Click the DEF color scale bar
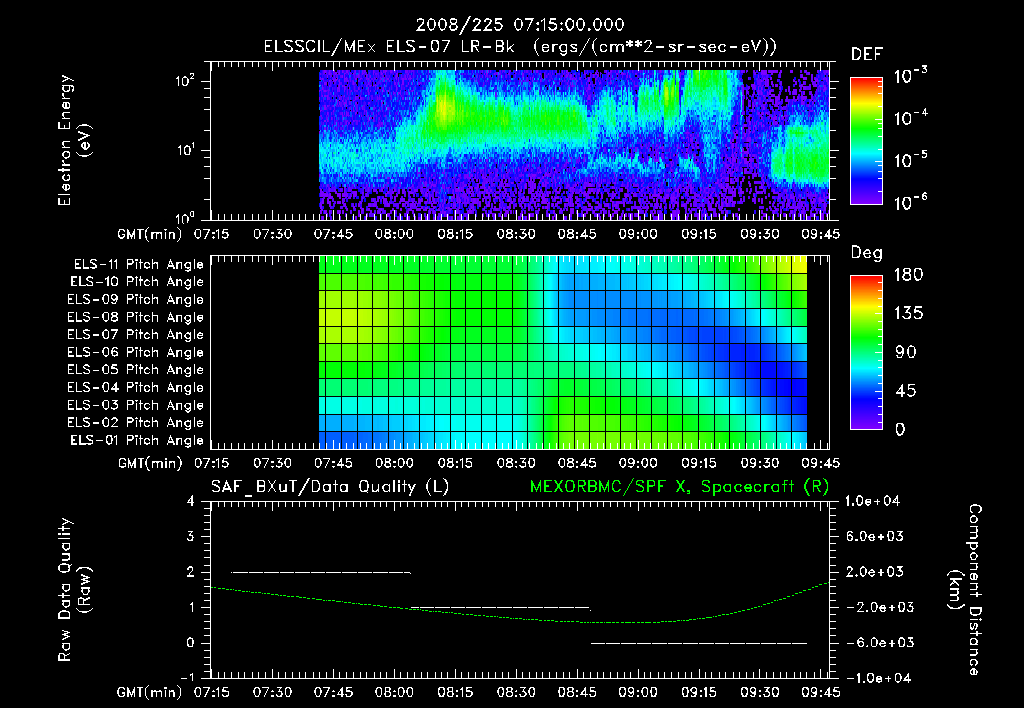 (866, 141)
